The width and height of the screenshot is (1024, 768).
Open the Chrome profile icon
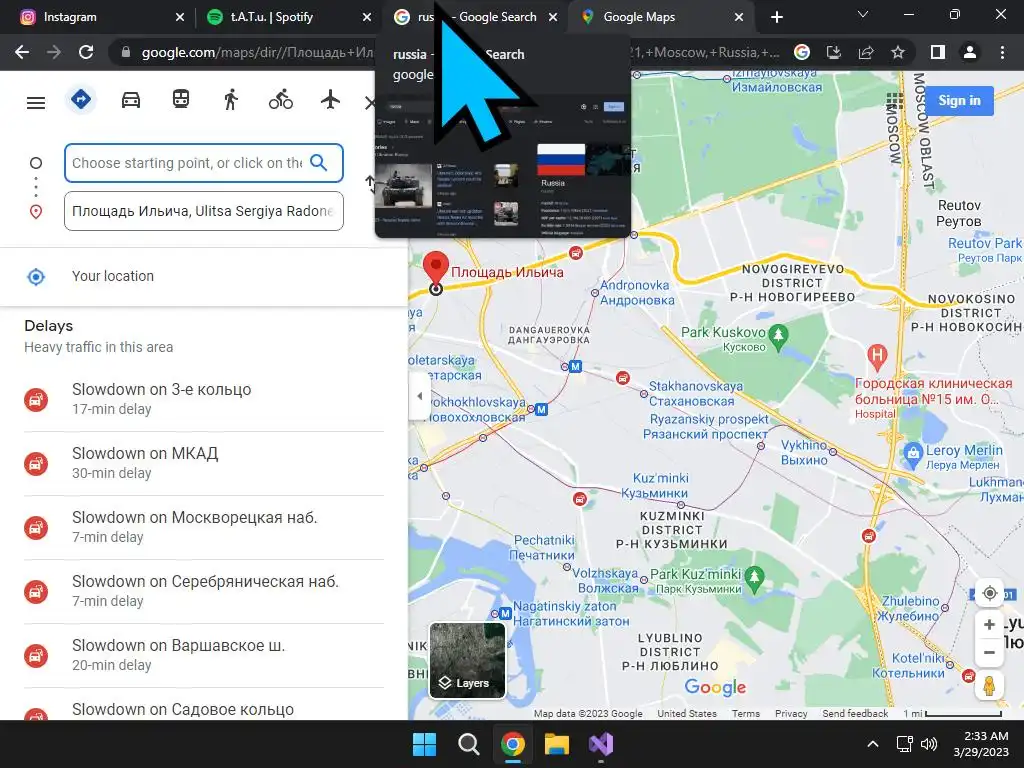[x=970, y=52]
